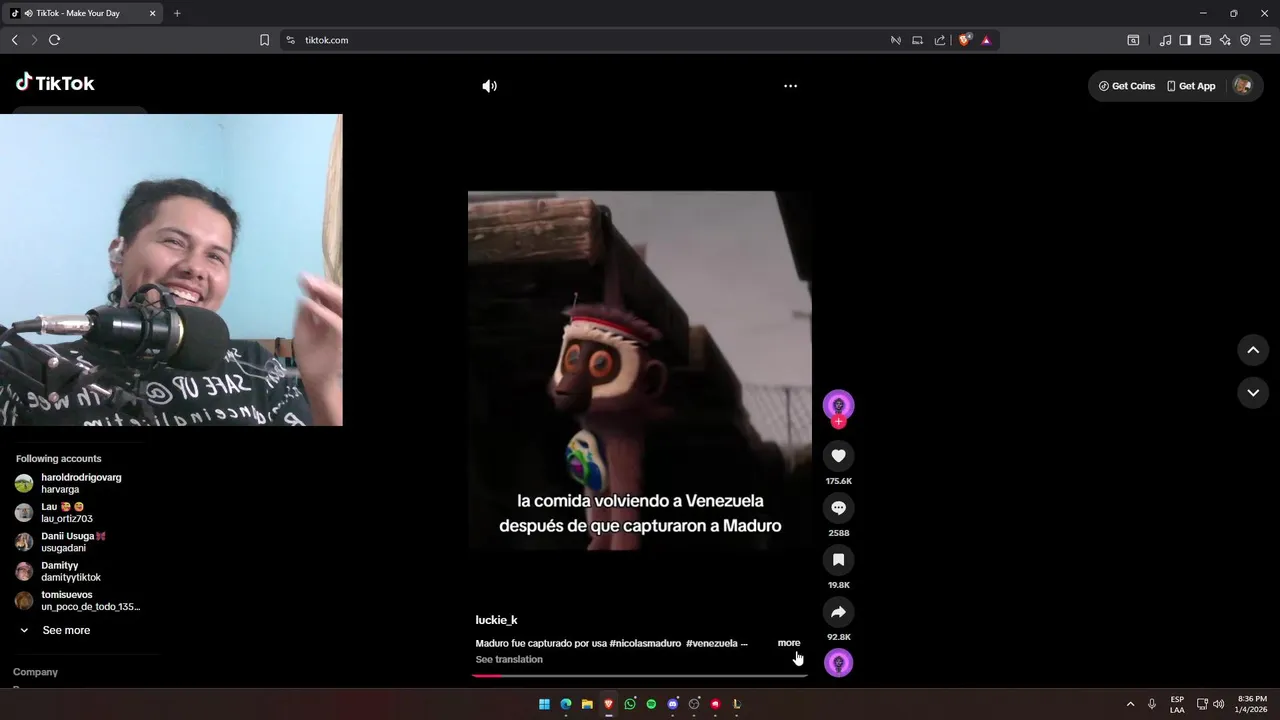Open a new browser tab

pos(177,13)
